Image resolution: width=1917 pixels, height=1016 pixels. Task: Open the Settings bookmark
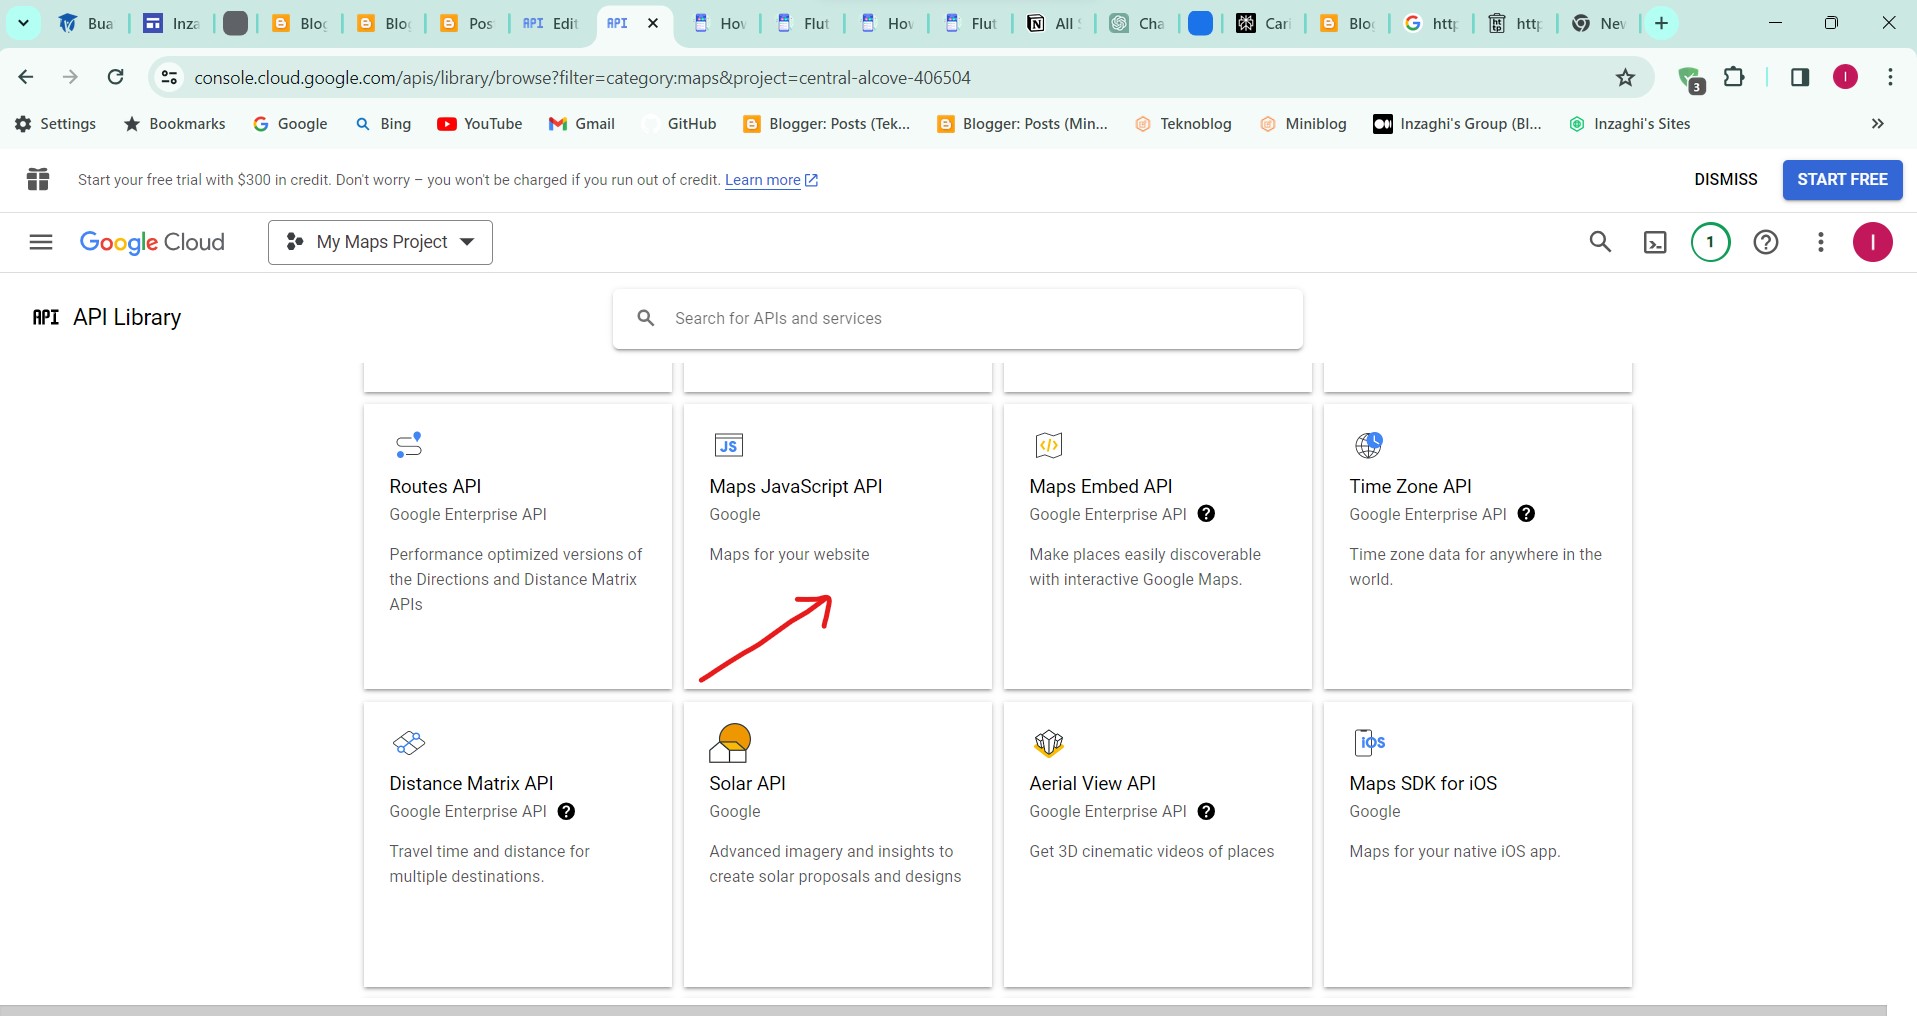[56, 124]
